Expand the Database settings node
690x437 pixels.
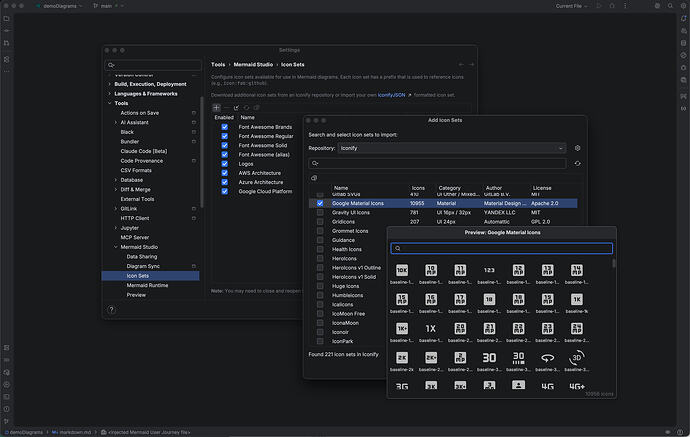[116, 180]
